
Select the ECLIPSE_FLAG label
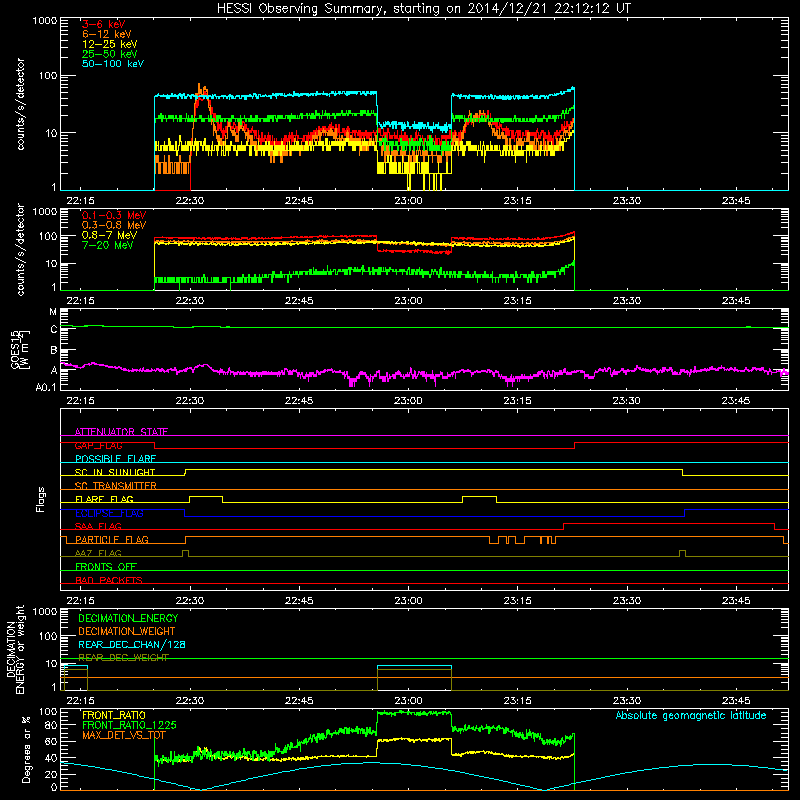coord(109,513)
